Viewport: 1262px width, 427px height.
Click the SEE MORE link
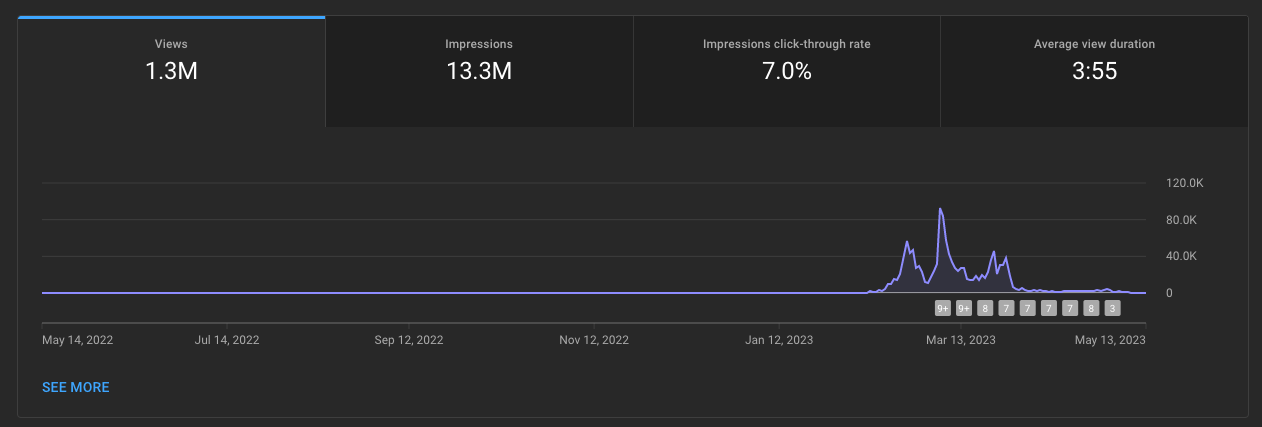tap(76, 387)
